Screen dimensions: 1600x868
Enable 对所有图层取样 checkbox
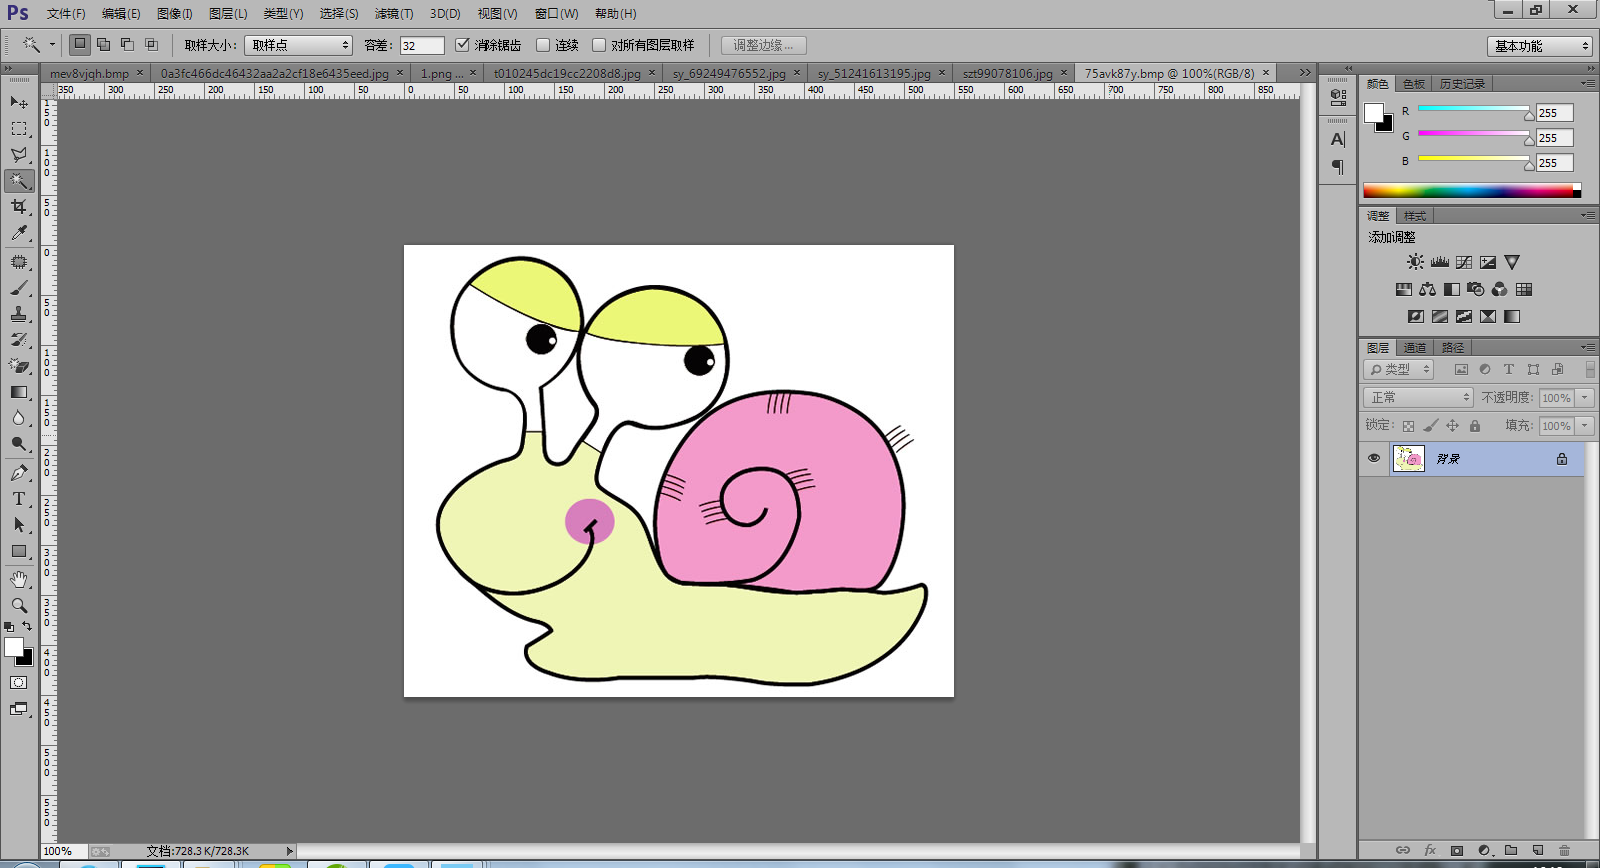point(599,45)
